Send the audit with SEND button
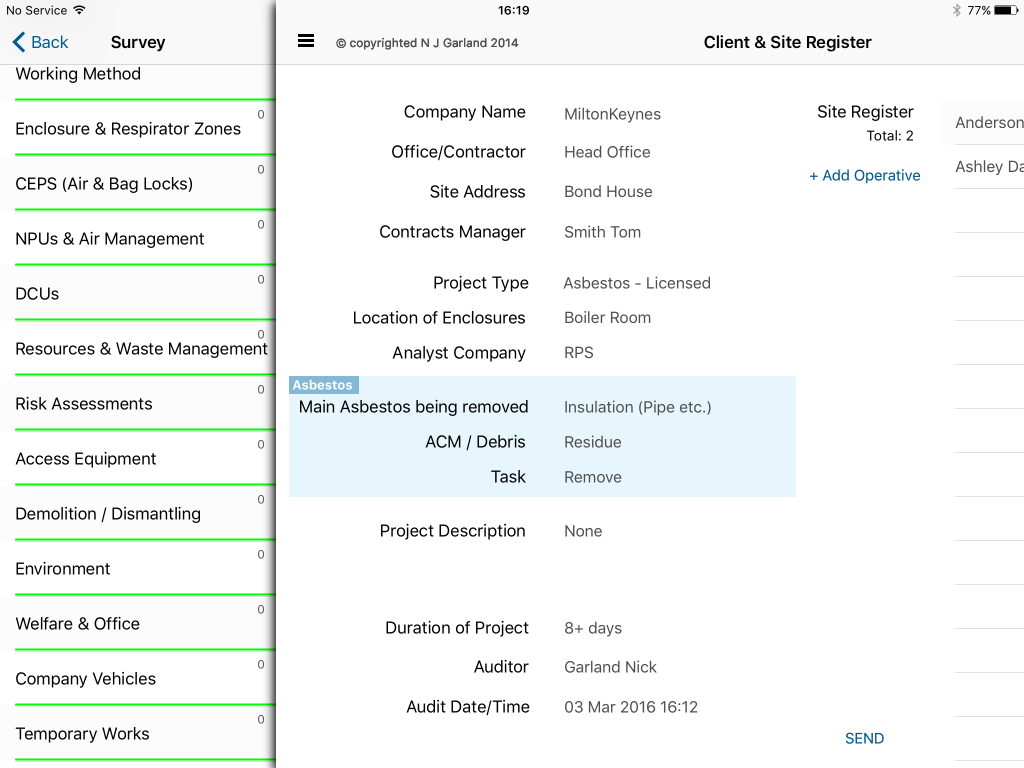1024x768 pixels. [864, 738]
